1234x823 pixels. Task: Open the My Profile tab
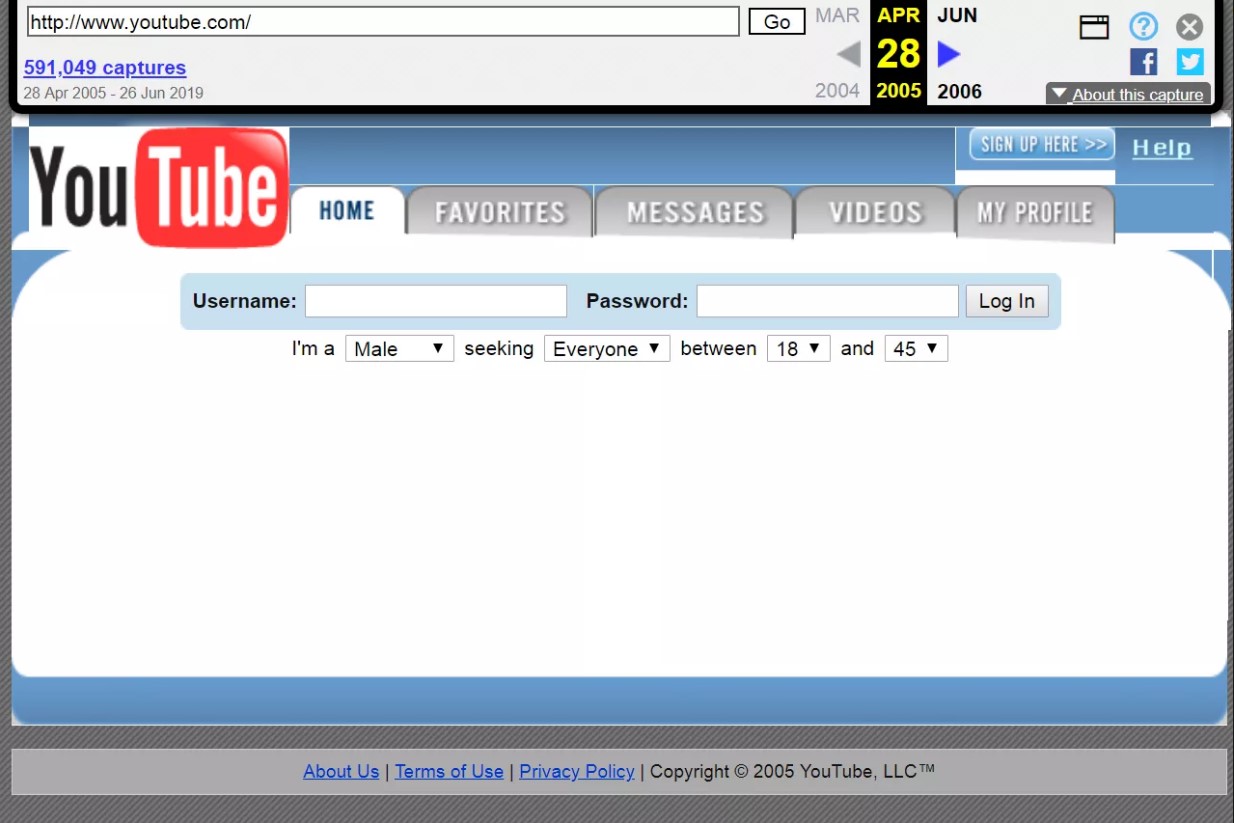click(x=1034, y=212)
